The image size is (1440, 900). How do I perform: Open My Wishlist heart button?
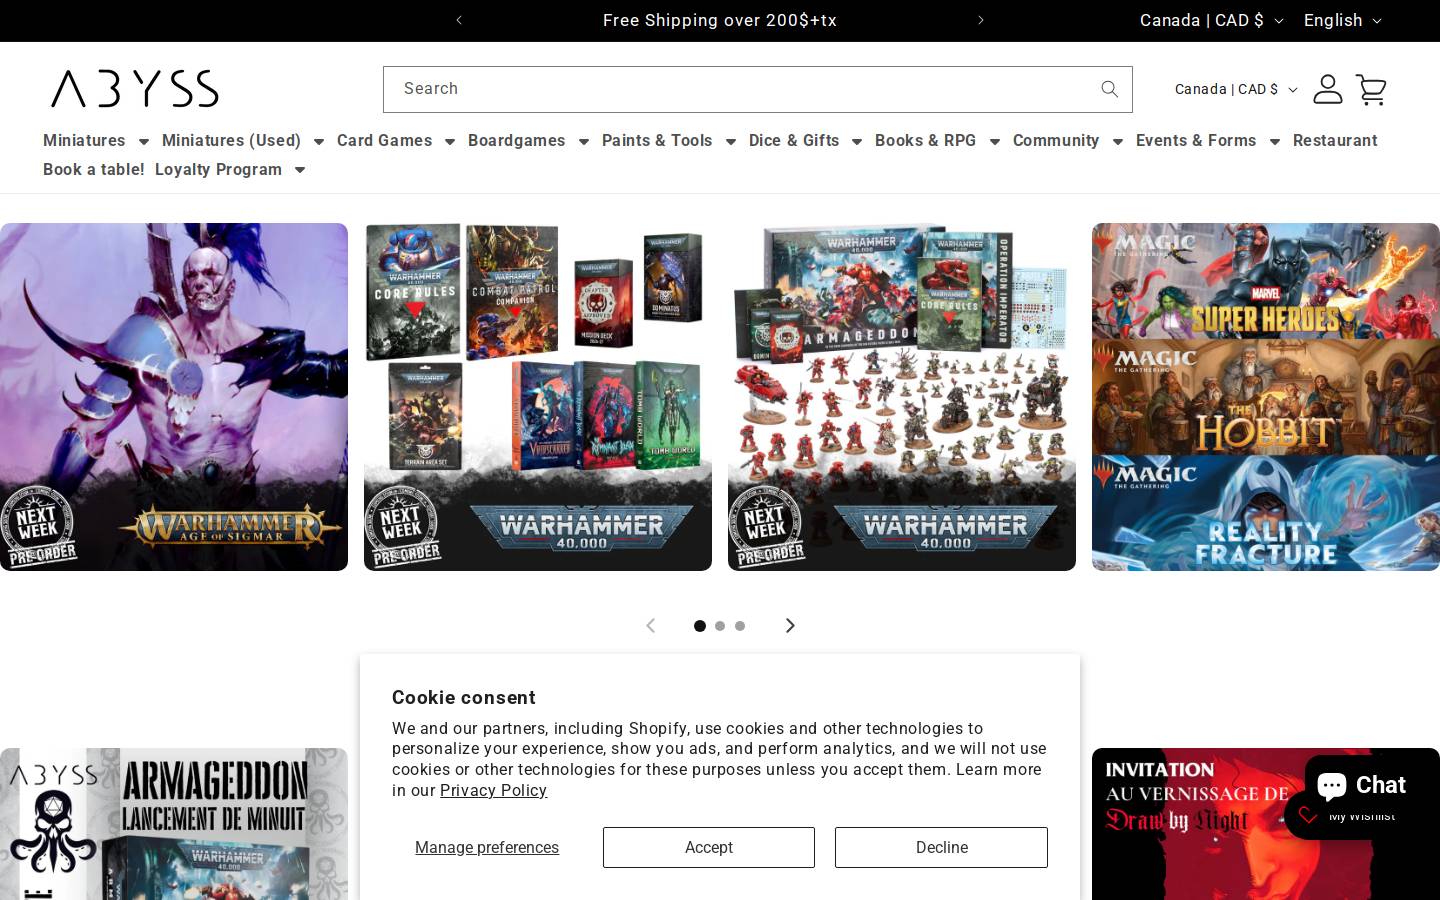click(x=1347, y=816)
